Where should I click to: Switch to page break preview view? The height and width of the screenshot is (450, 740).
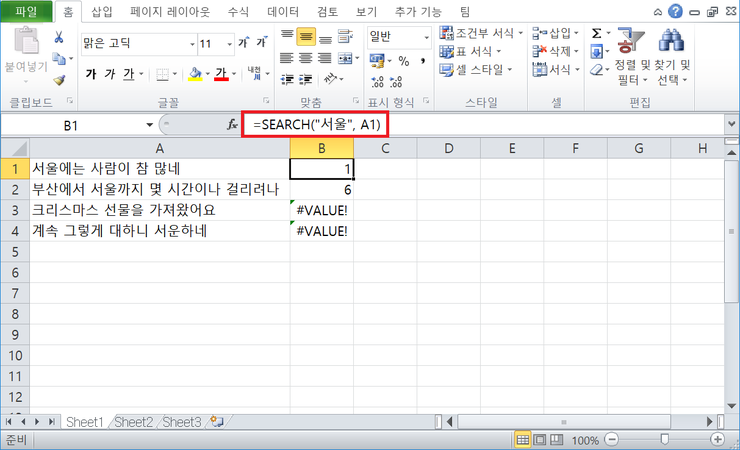559,440
